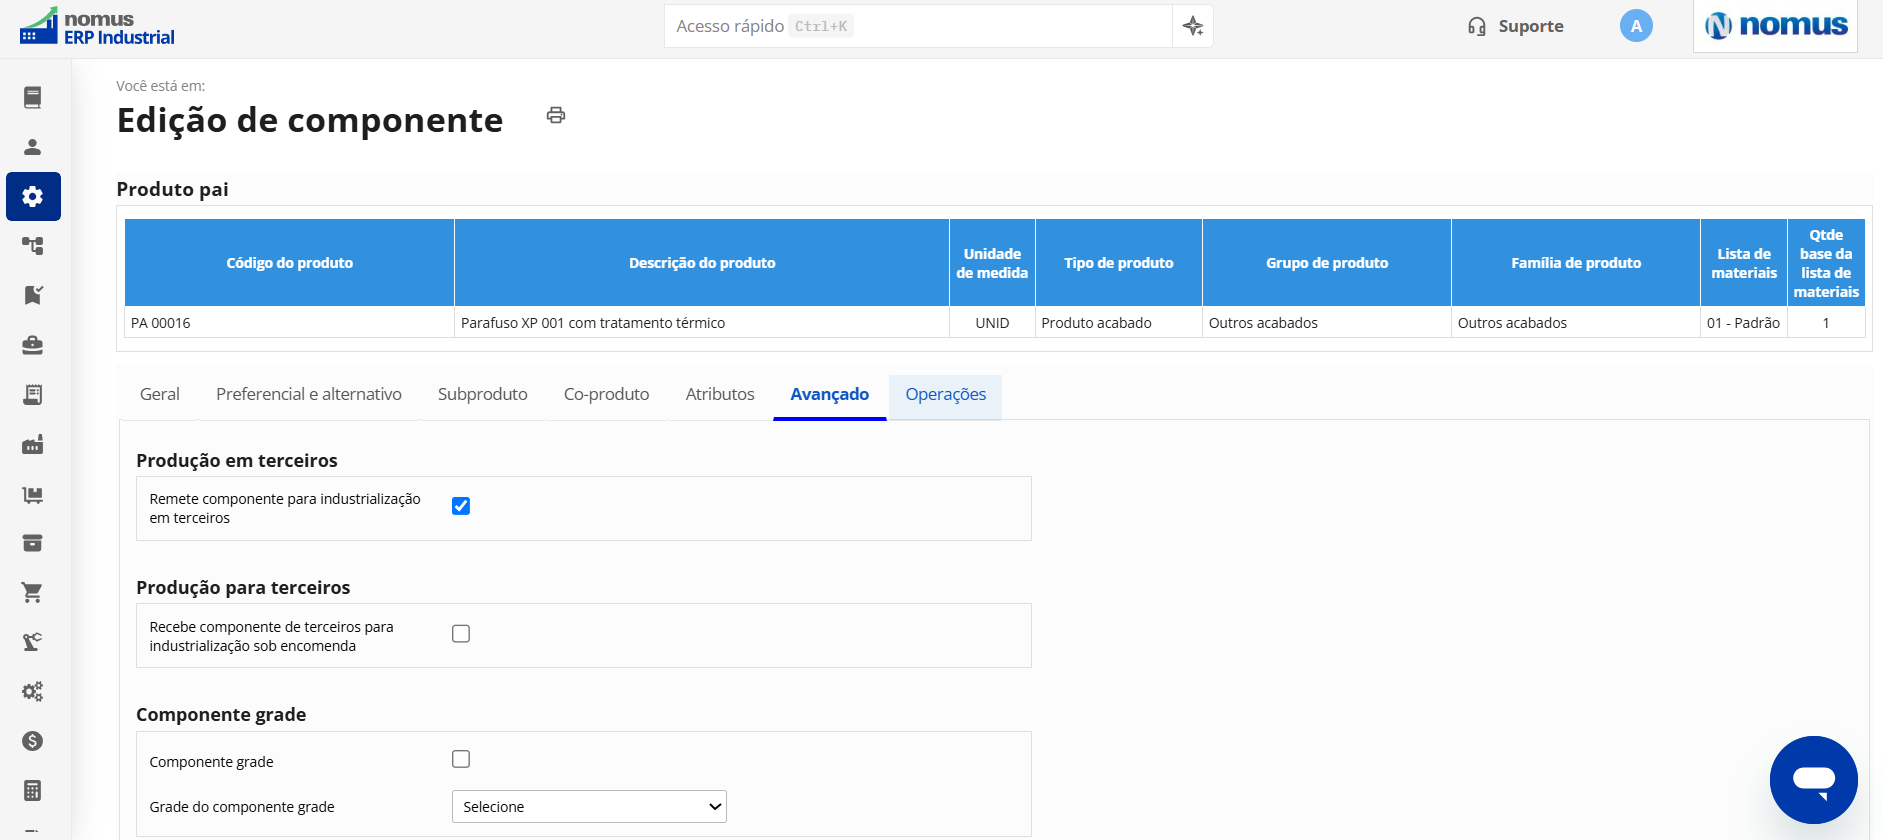The image size is (1883, 840).
Task: Open the shopping cart sidebar icon
Action: tap(33, 593)
